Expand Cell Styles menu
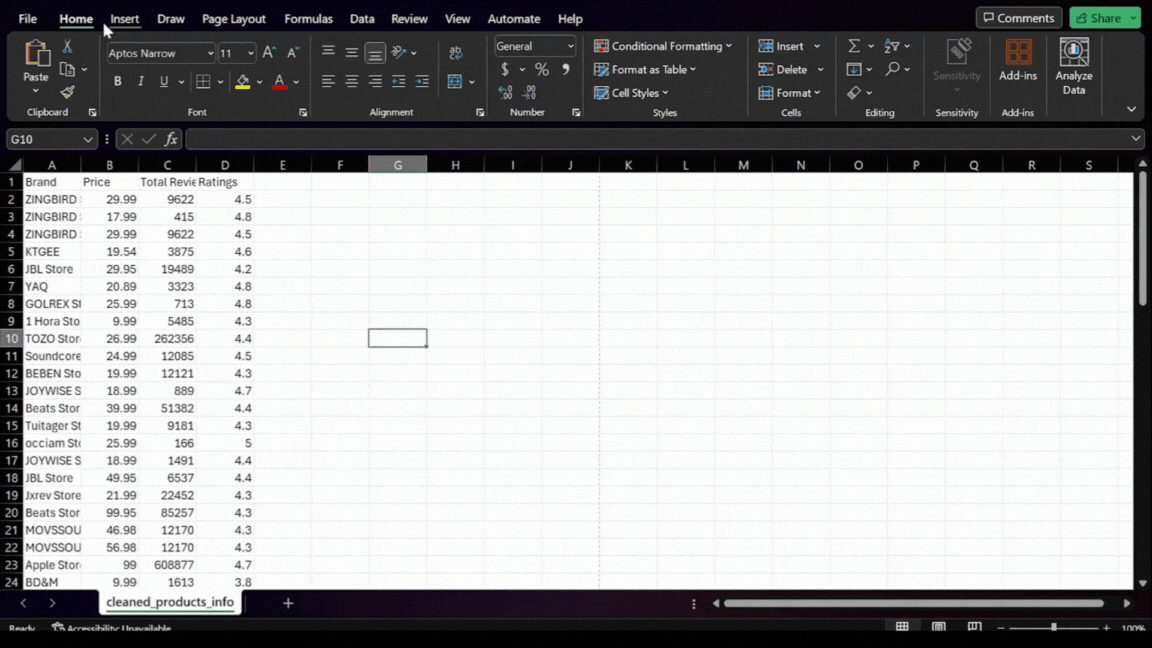The width and height of the screenshot is (1152, 648). (x=631, y=93)
